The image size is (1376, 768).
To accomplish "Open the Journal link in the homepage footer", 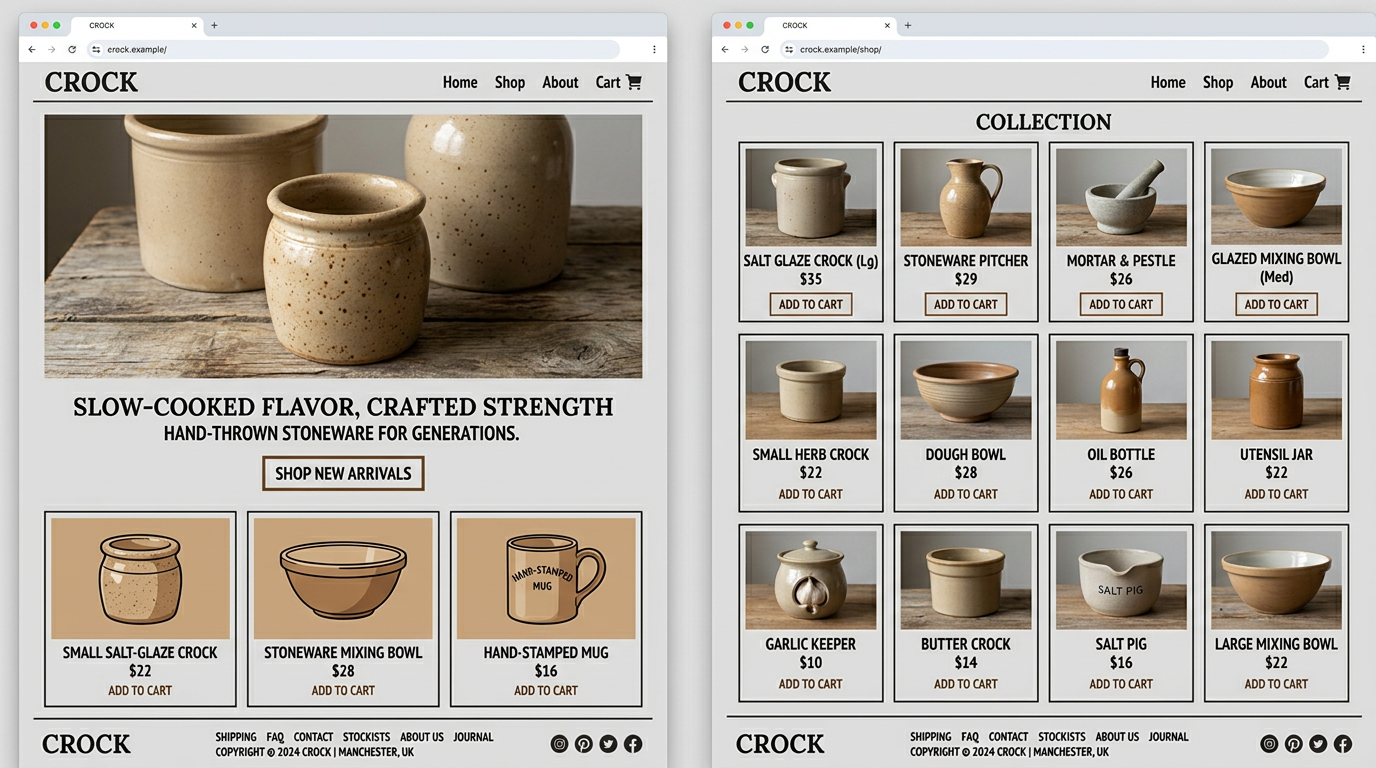I will pos(473,737).
